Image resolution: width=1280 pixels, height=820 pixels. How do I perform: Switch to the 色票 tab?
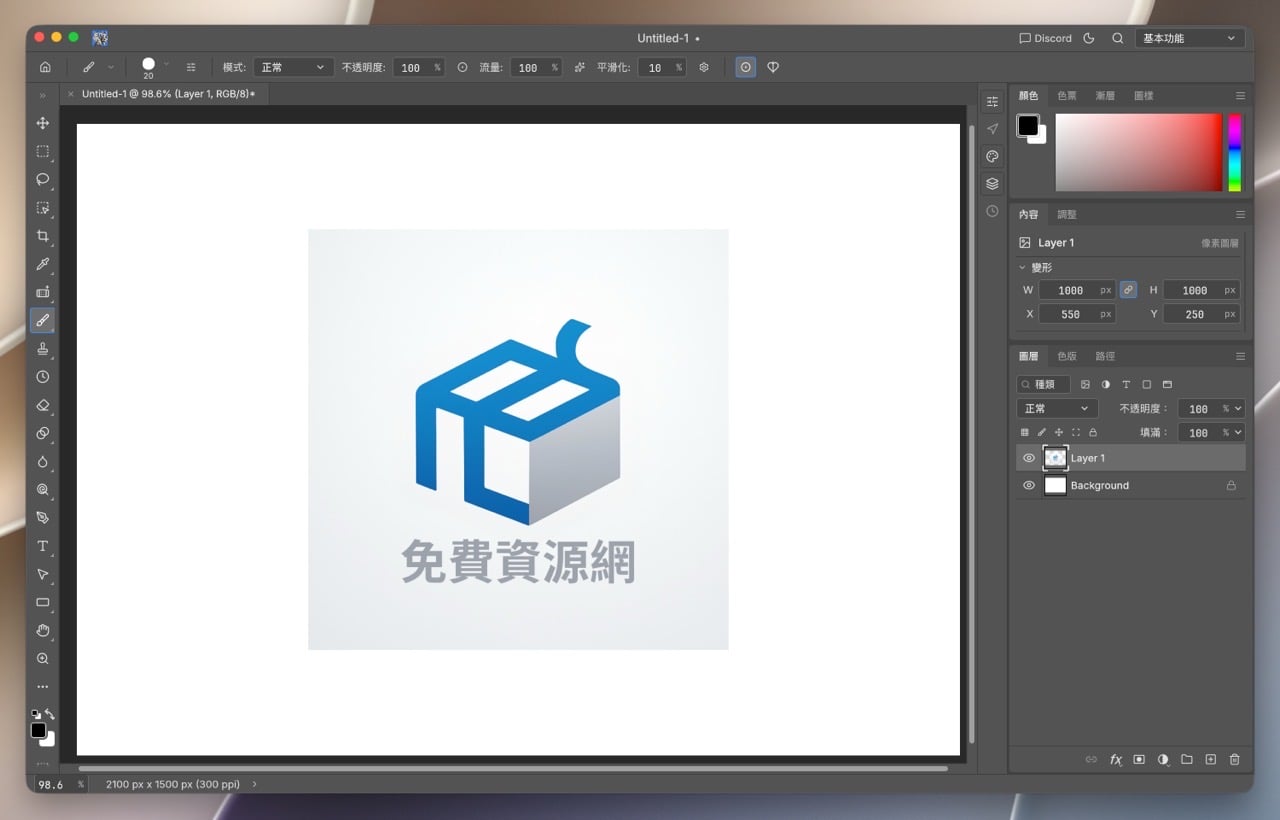pos(1067,96)
